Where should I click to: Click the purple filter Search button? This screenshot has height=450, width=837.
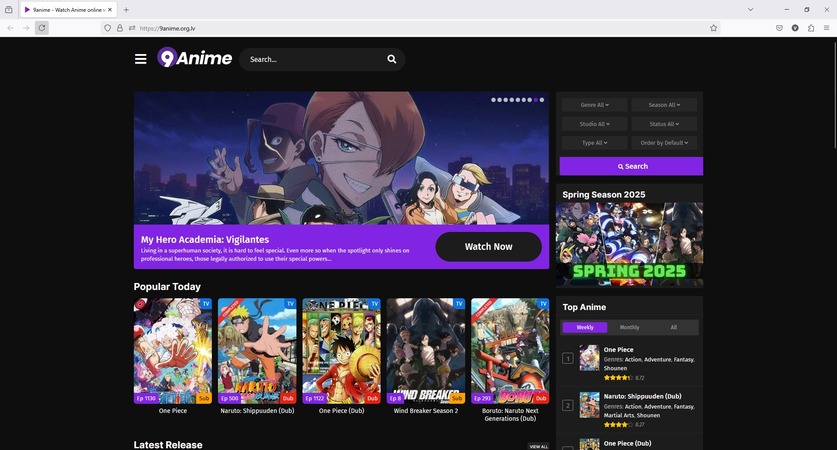point(631,166)
